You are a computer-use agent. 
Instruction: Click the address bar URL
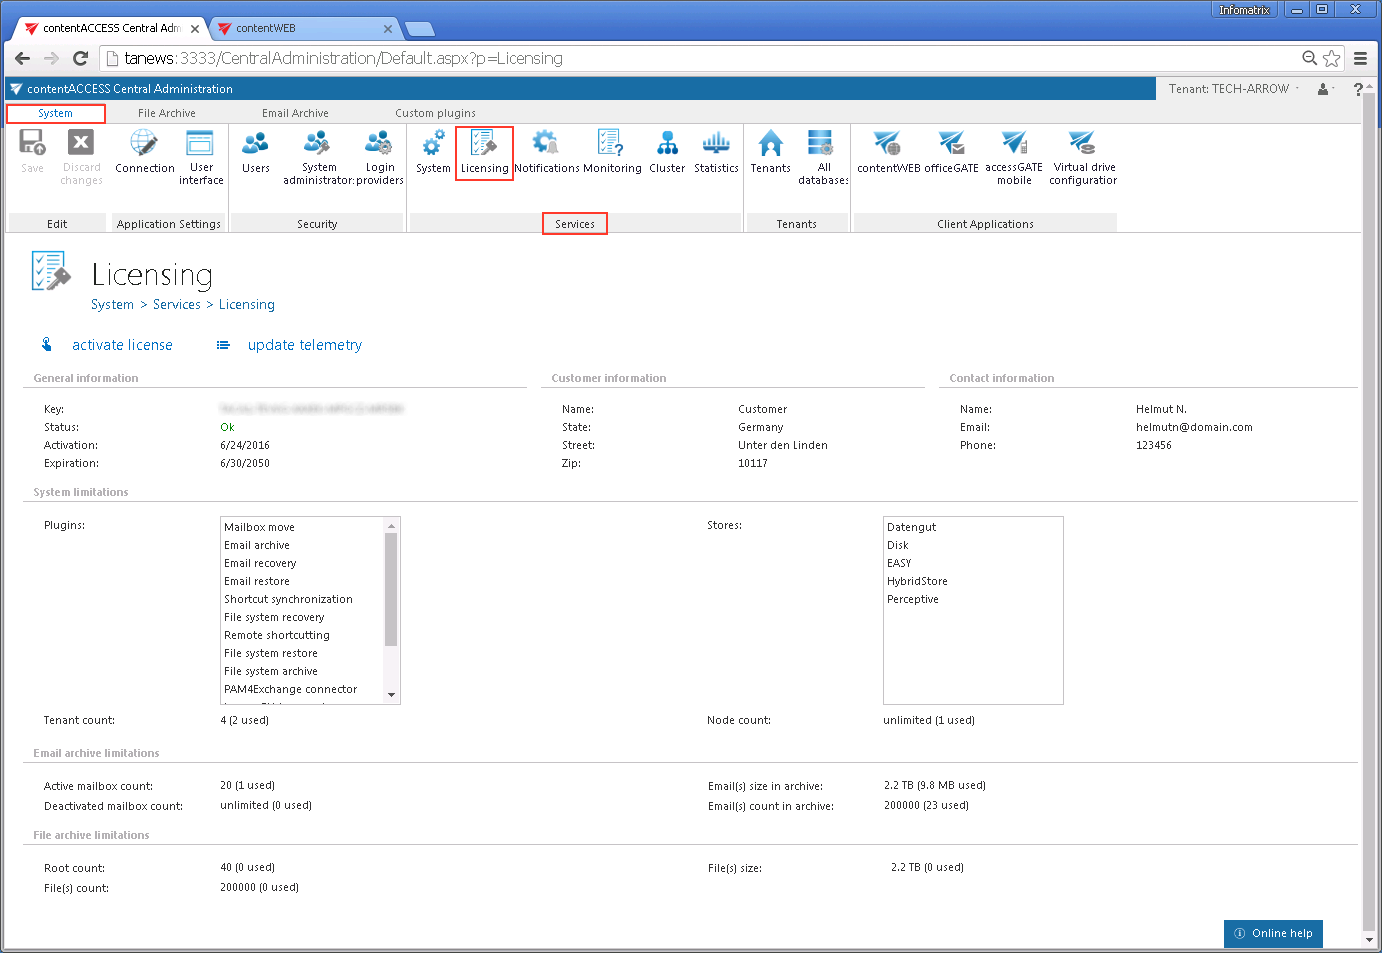[344, 58]
